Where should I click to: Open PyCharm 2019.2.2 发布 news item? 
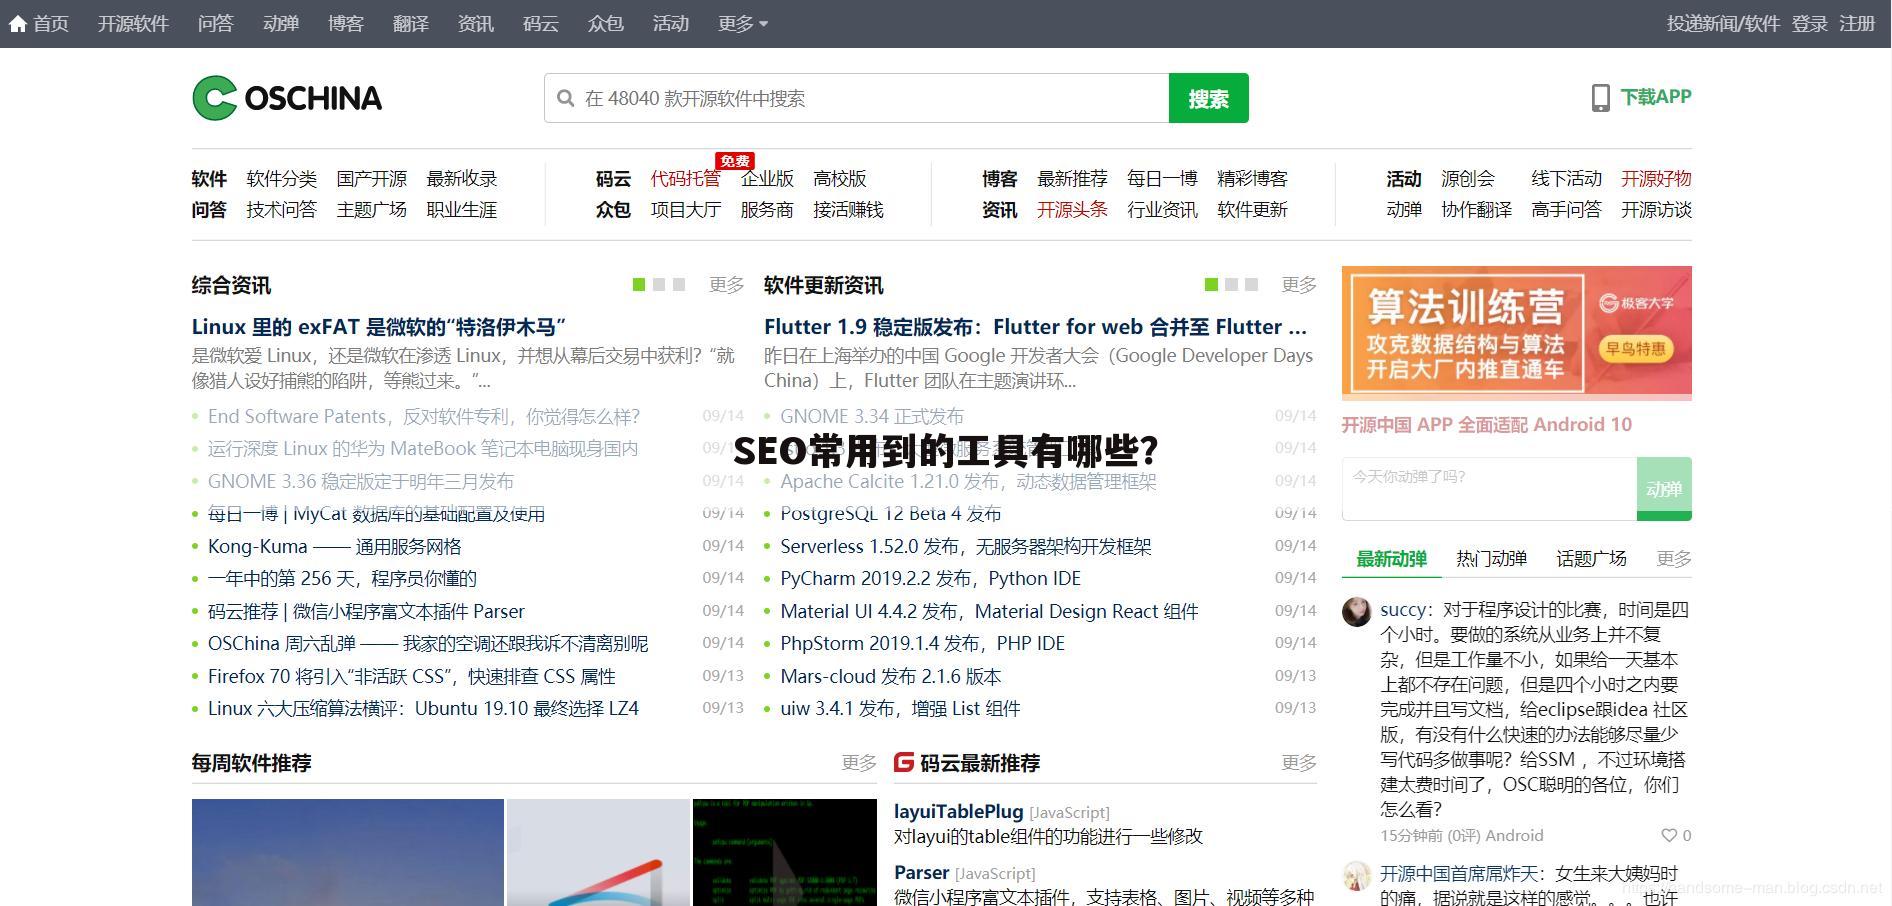pyautogui.click(x=930, y=579)
